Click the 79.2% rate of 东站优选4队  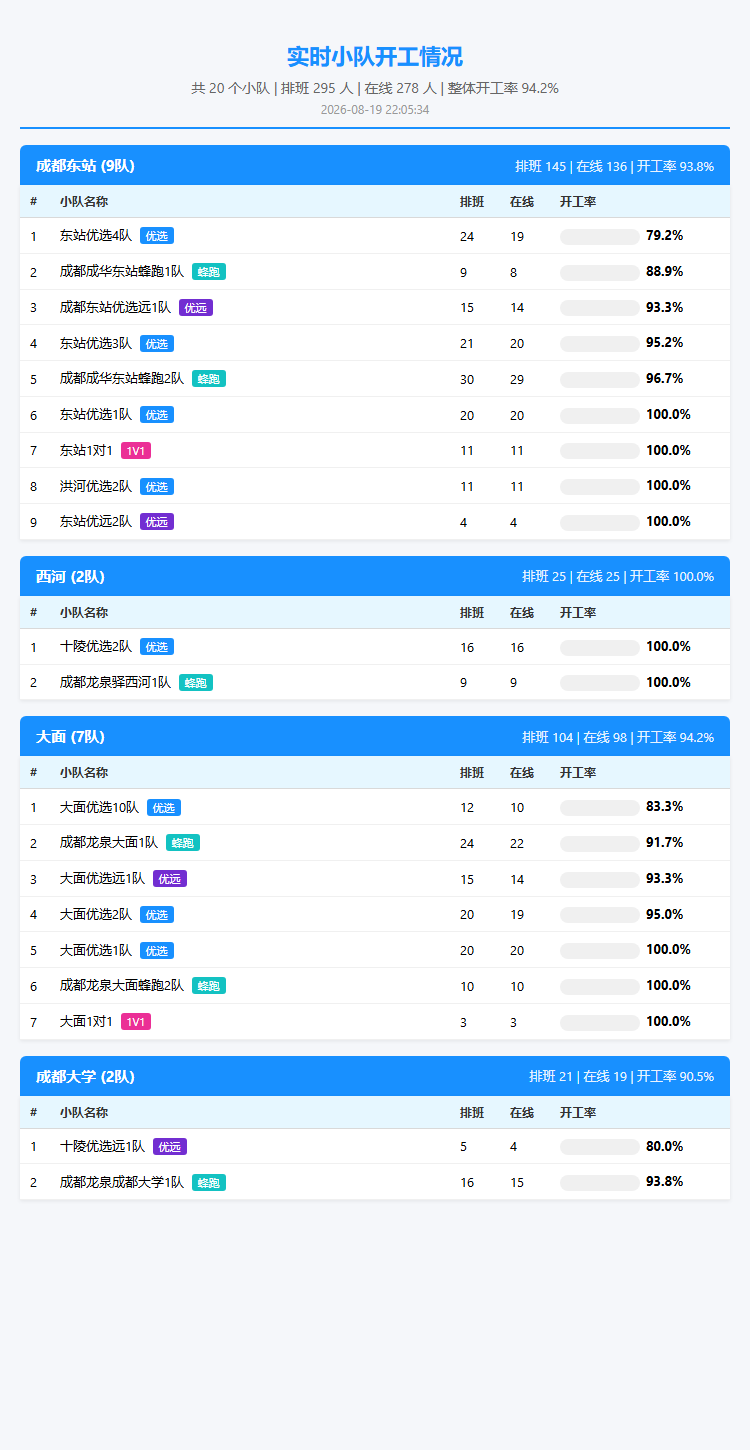[x=664, y=236]
